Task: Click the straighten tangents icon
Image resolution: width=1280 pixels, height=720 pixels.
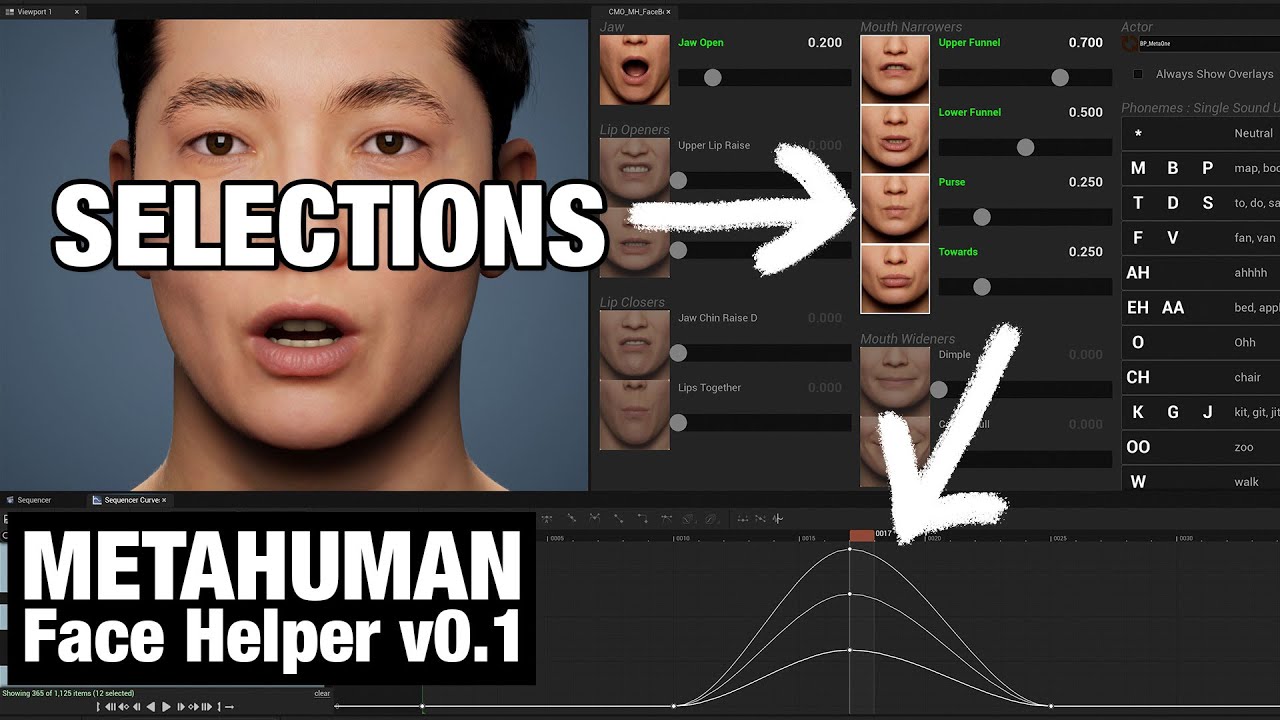Action: click(760, 519)
